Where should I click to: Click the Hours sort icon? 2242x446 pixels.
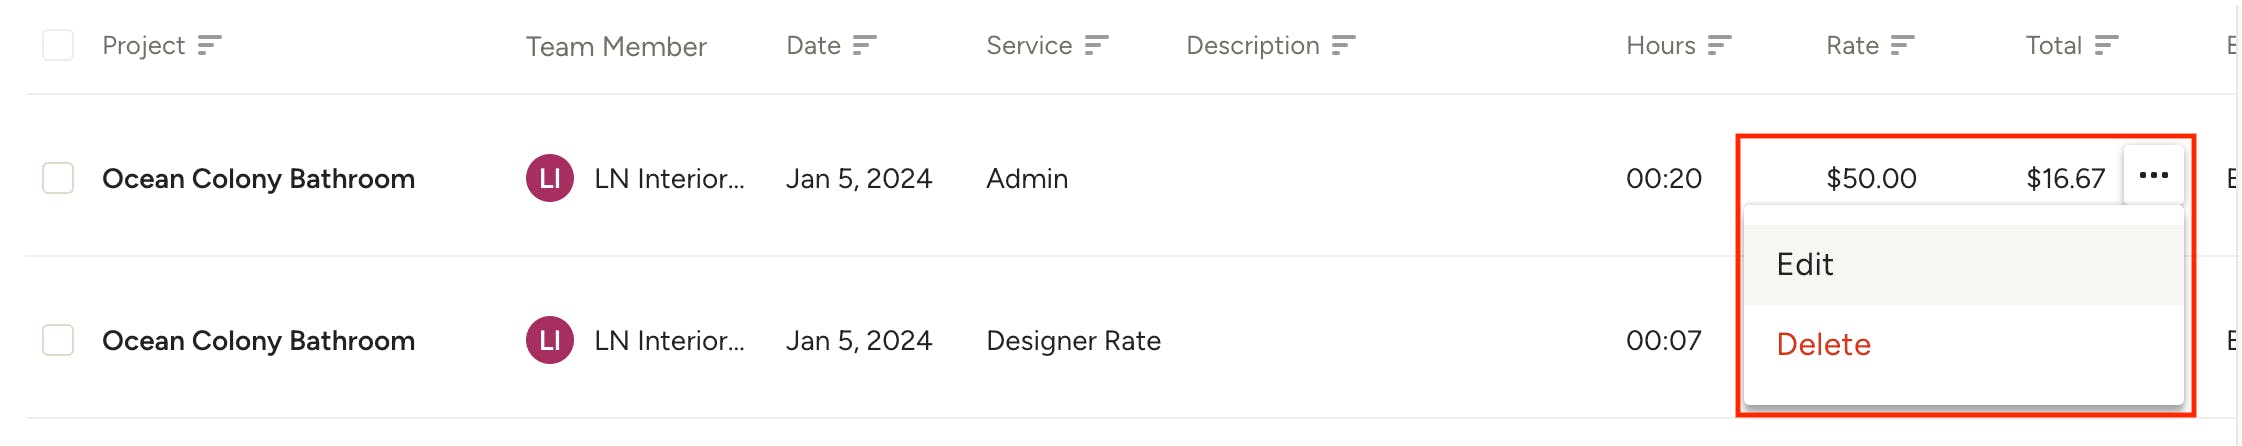(x=1719, y=45)
